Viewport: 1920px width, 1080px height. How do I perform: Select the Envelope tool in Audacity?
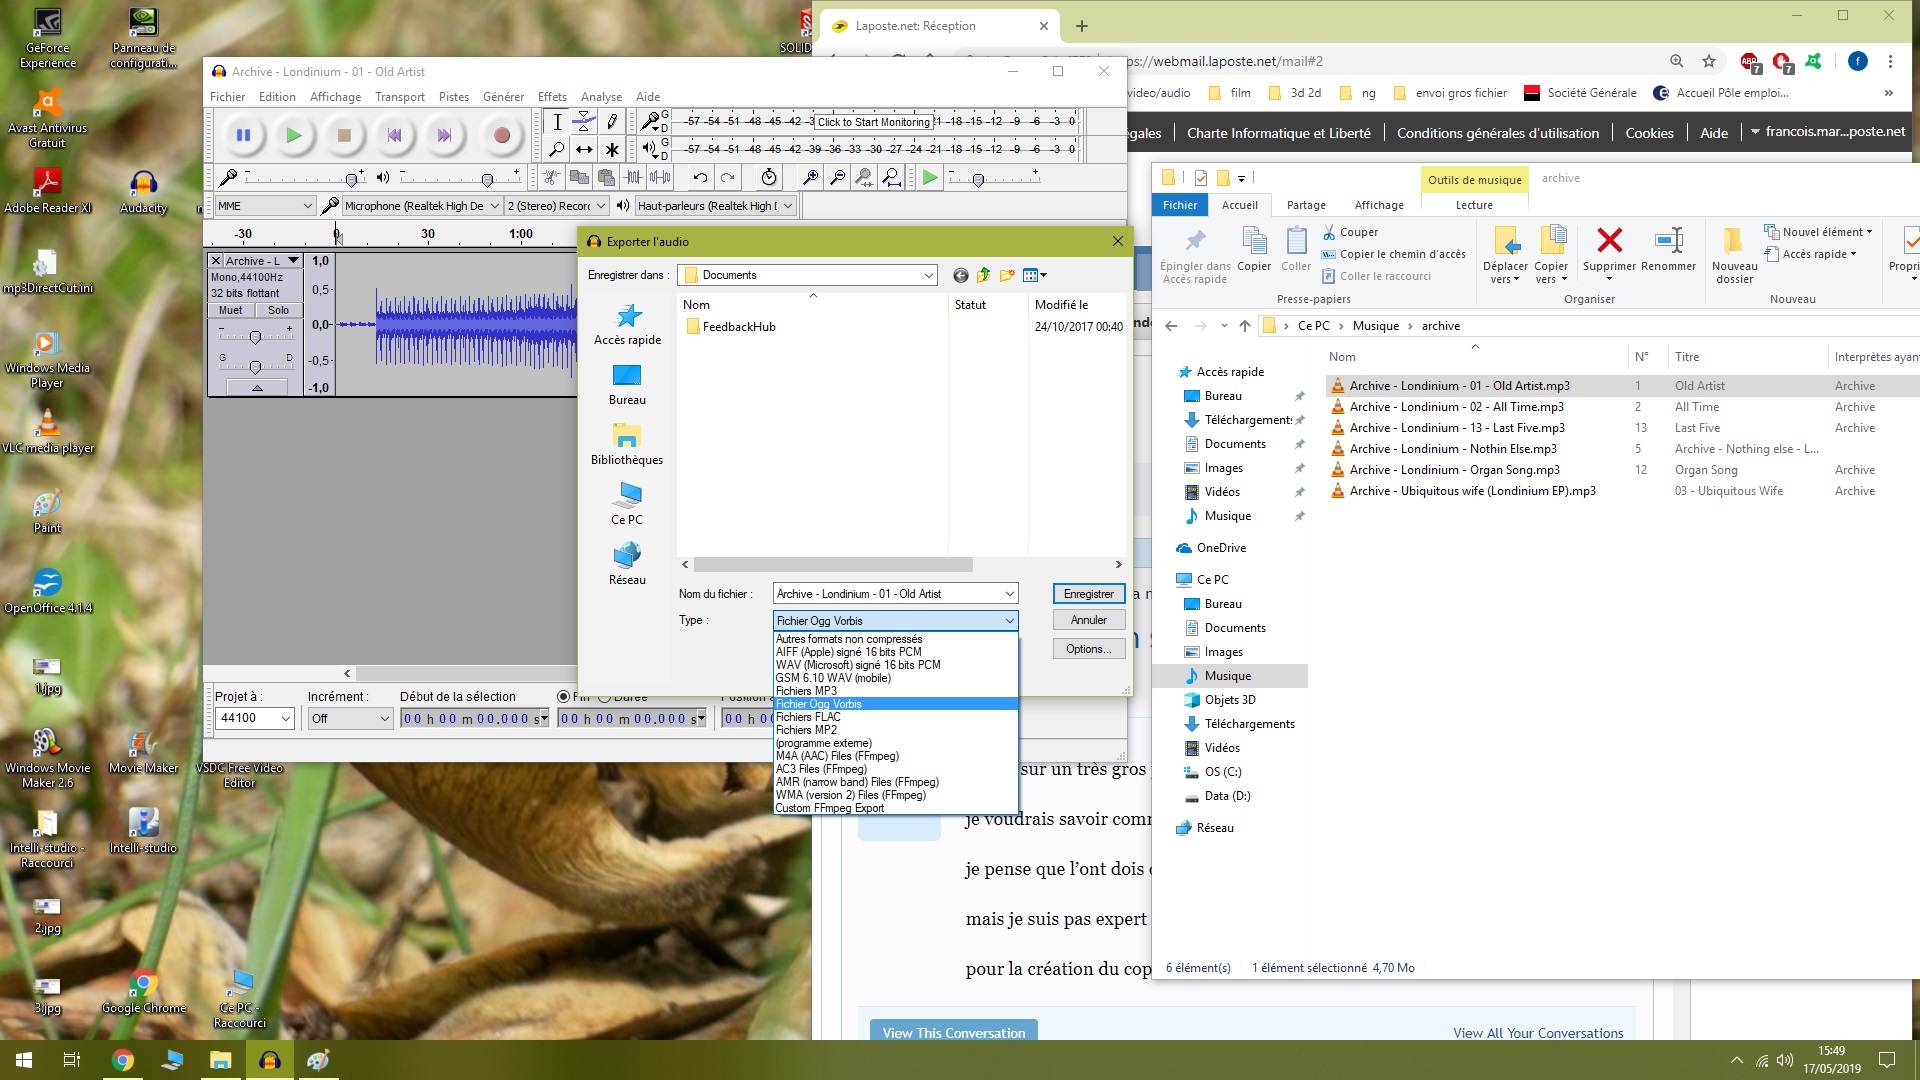click(x=584, y=122)
